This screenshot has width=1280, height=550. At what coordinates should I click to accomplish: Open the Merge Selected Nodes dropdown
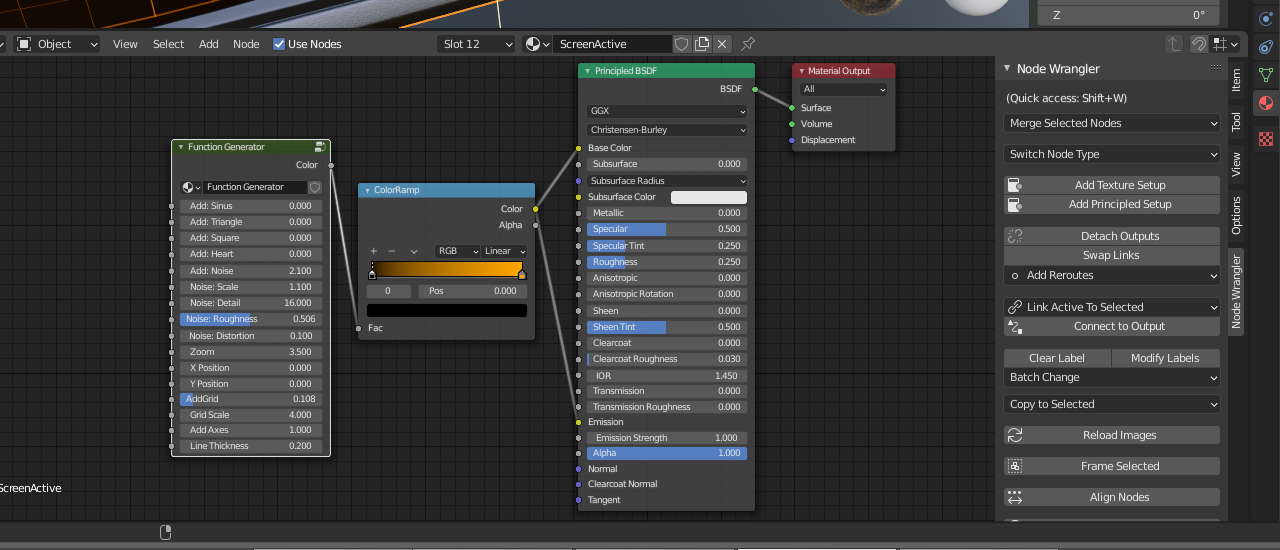[x=1112, y=123]
